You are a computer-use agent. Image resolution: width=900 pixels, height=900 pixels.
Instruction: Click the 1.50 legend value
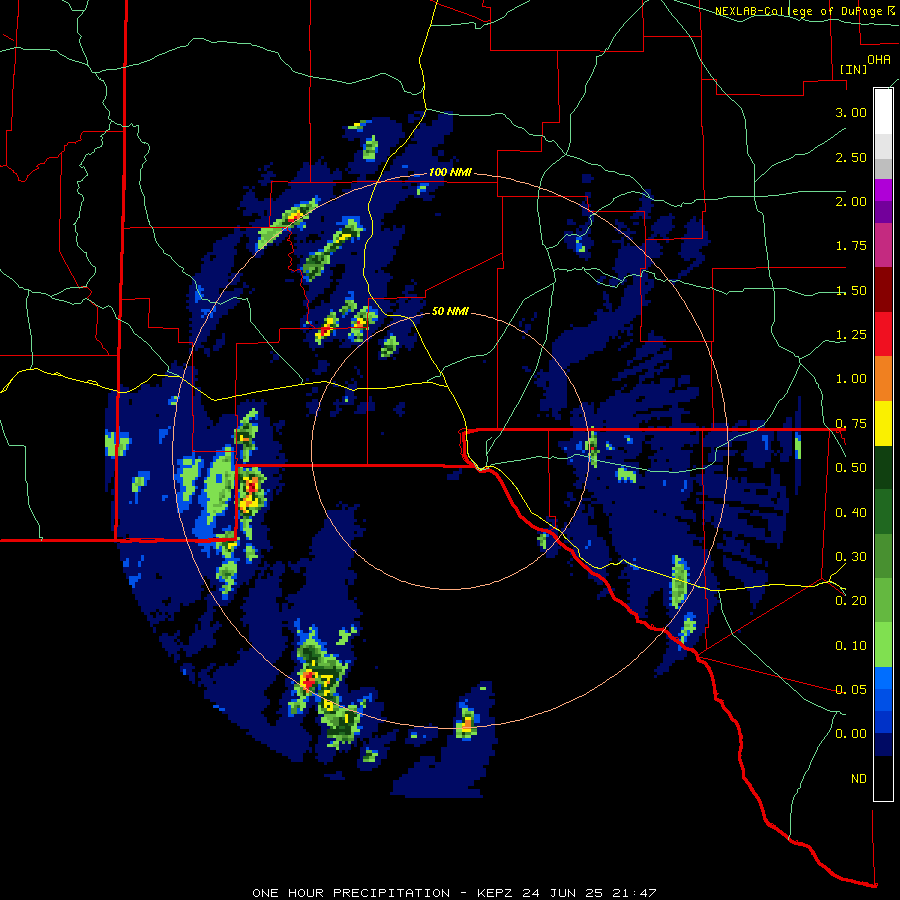click(x=851, y=290)
